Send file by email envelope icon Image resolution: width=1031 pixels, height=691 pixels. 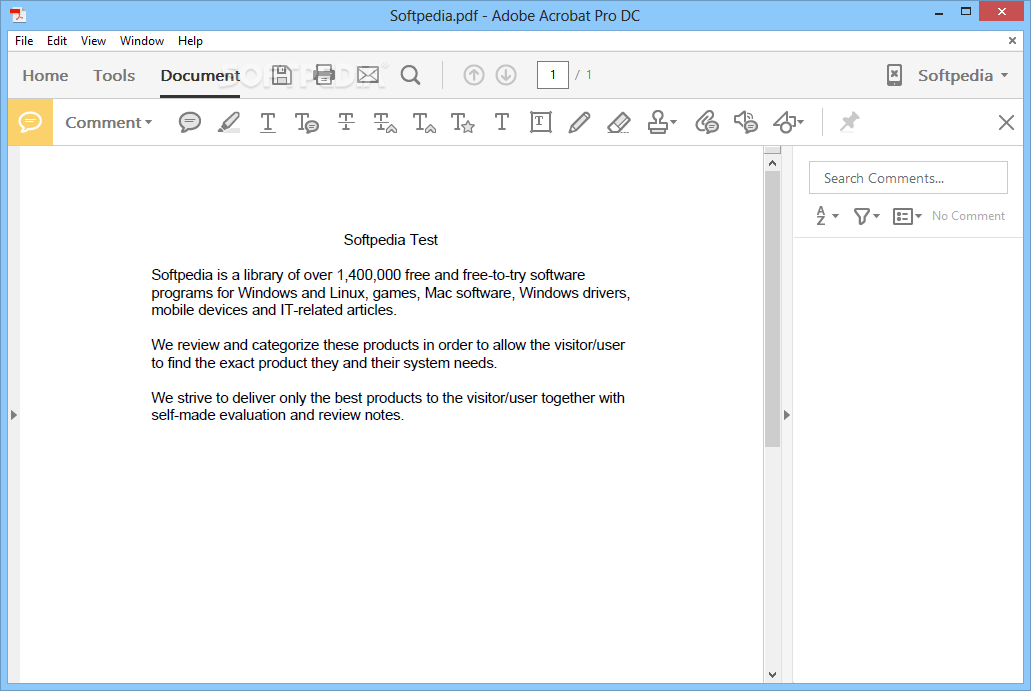coord(368,75)
